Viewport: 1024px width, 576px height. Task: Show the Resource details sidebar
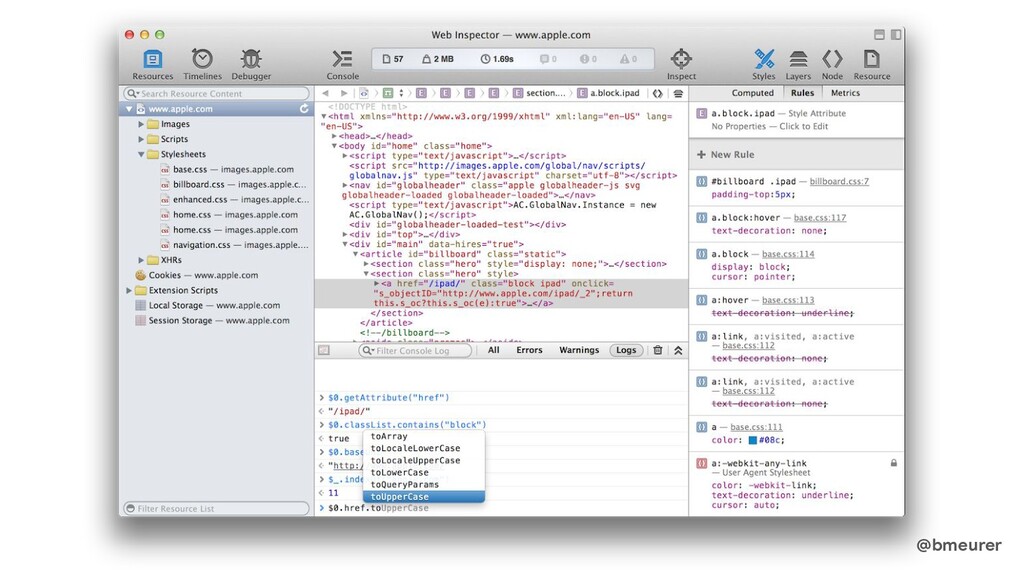tap(872, 65)
